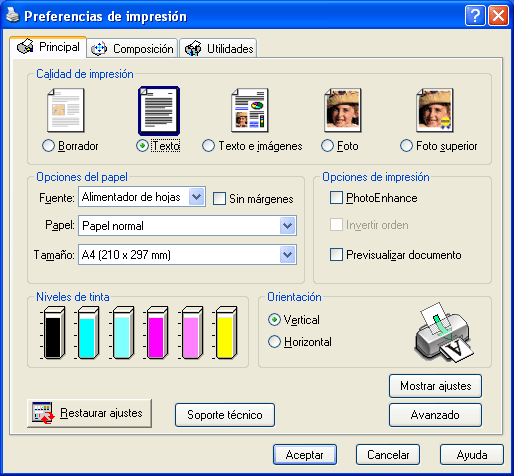Click the magenta ink level bar

coord(157,333)
